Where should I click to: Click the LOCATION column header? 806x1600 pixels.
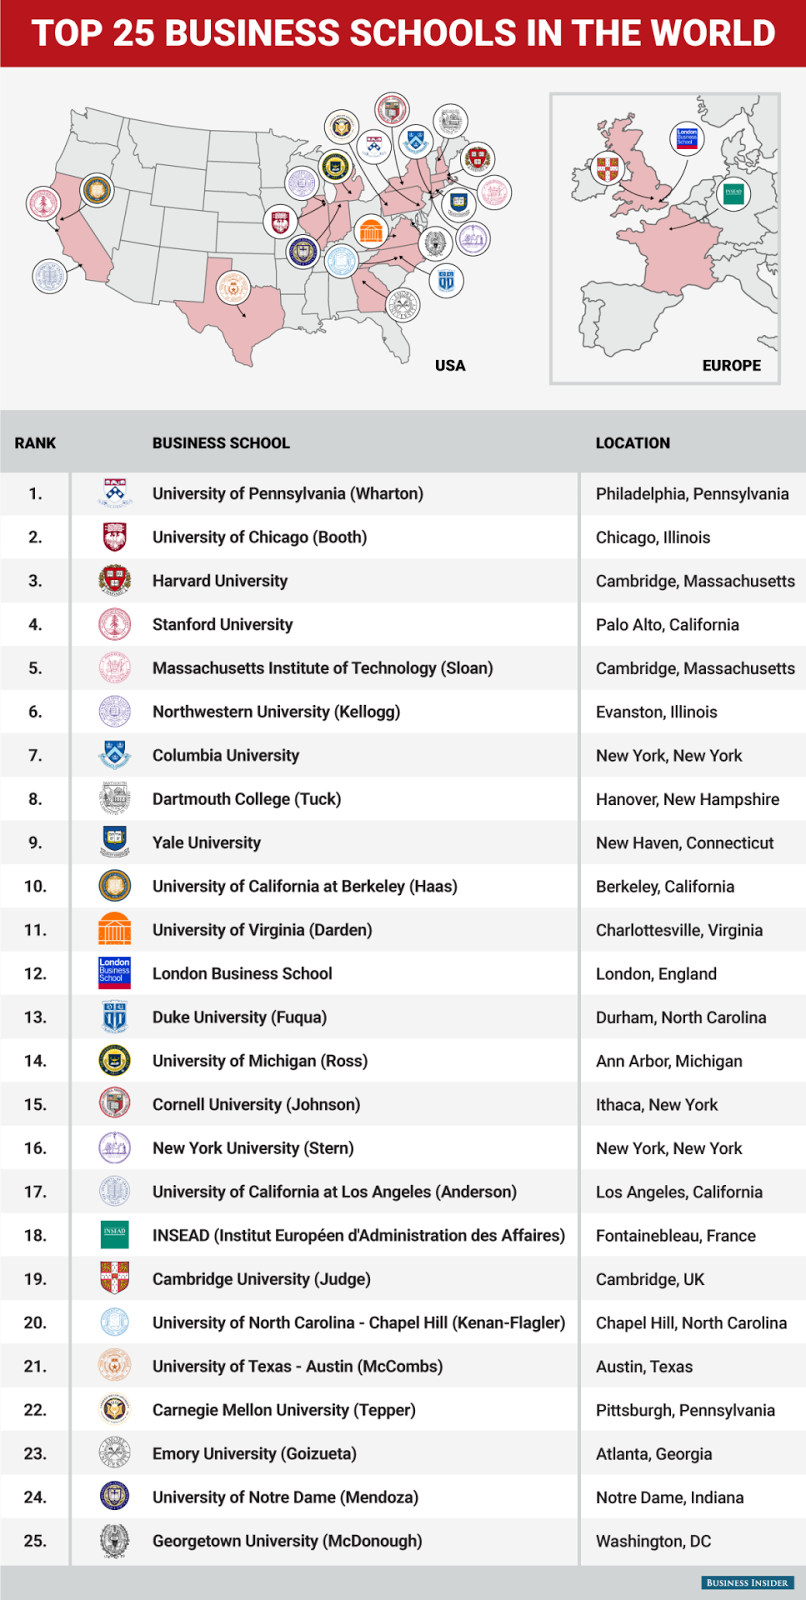pyautogui.click(x=633, y=443)
